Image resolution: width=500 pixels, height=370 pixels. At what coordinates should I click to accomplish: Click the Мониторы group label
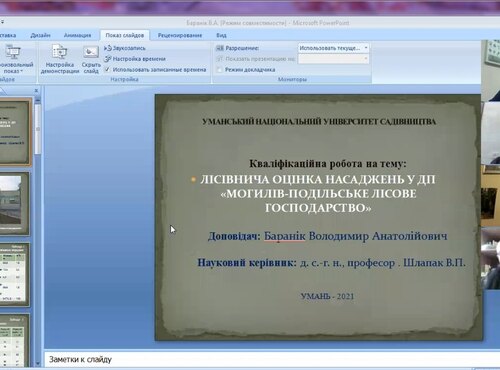click(292, 79)
